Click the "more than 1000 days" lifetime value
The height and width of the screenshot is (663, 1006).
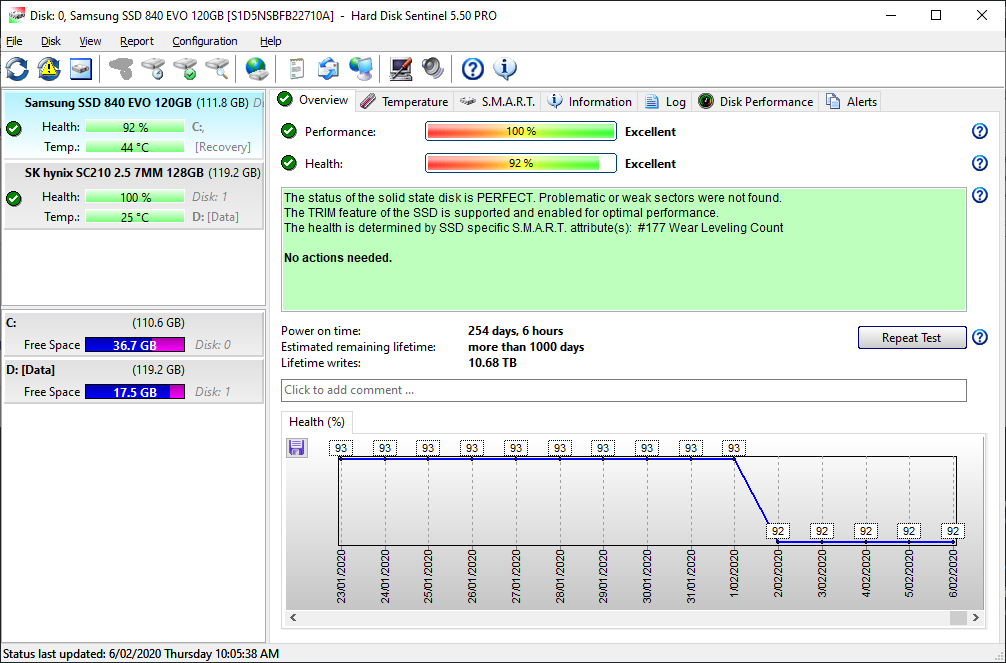(x=526, y=347)
